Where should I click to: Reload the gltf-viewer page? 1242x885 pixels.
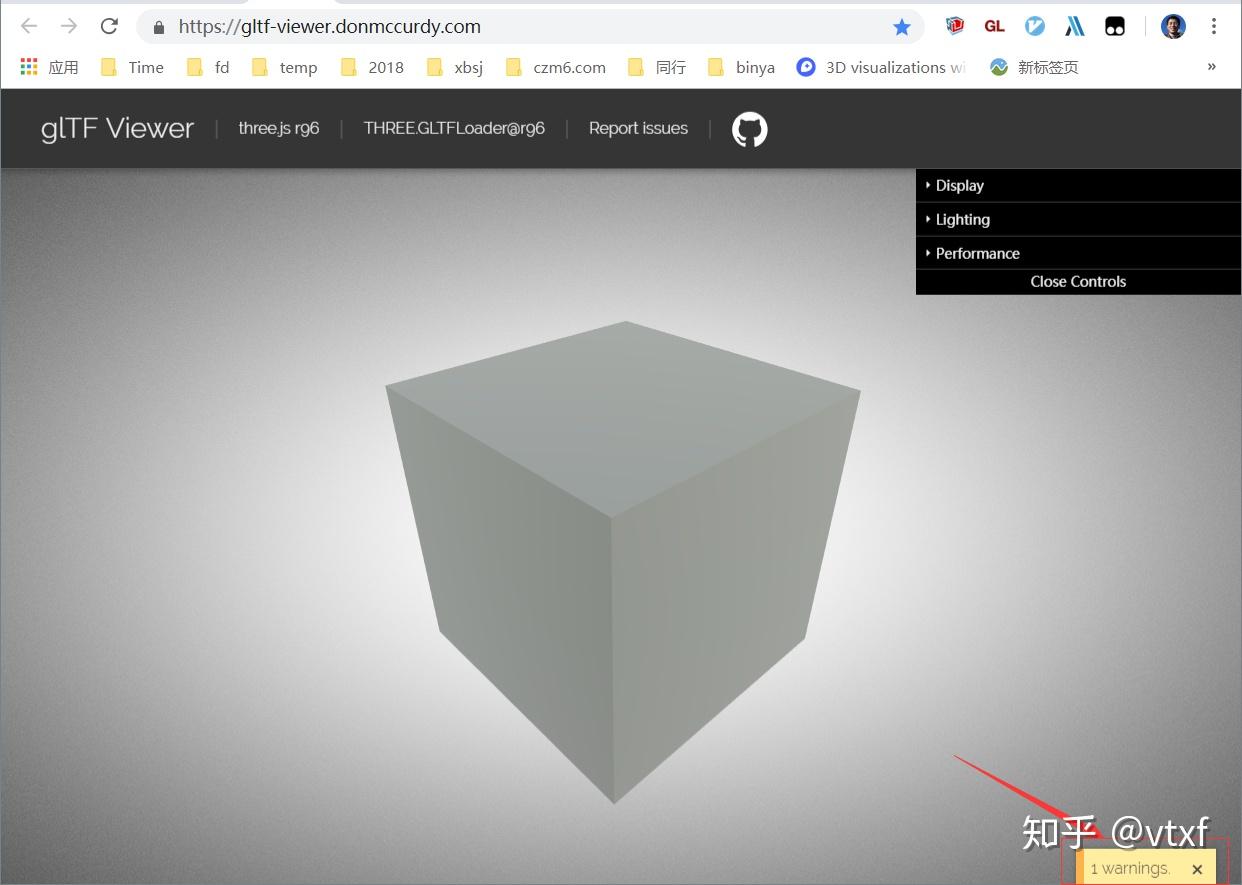[108, 26]
